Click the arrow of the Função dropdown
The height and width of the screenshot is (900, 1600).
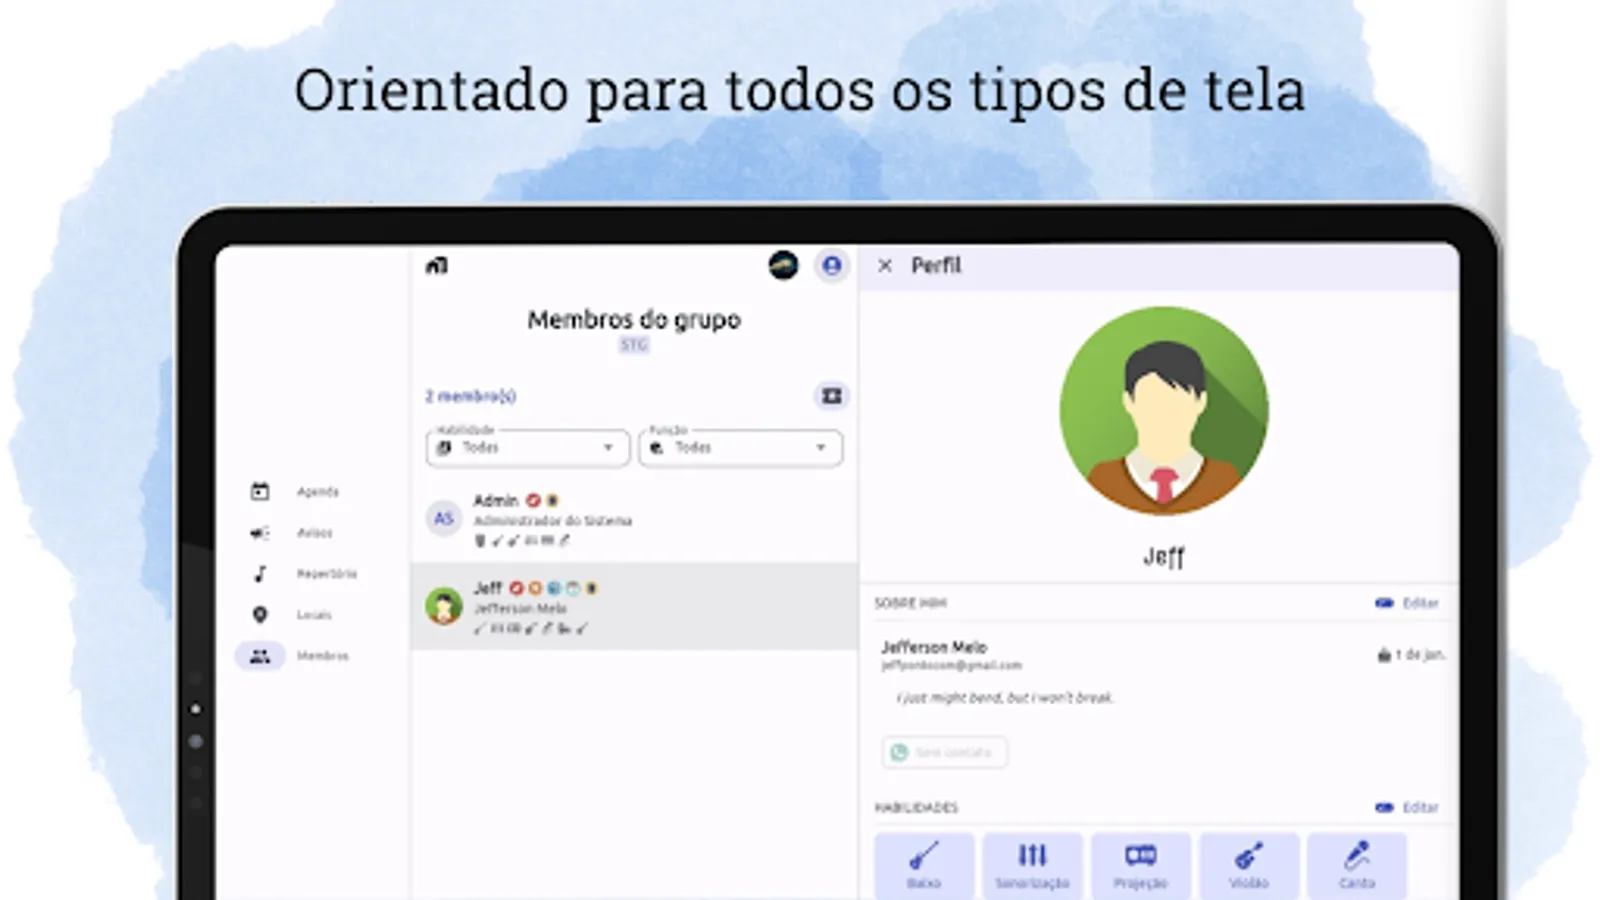pyautogui.click(x=821, y=448)
